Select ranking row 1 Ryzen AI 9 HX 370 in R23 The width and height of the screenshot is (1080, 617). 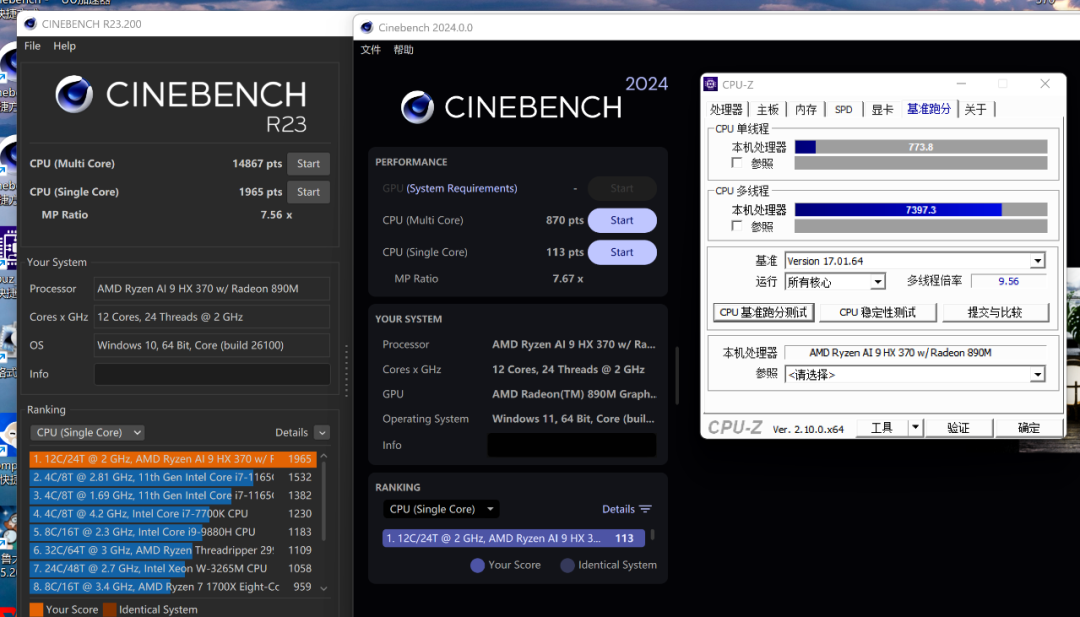click(x=173, y=459)
